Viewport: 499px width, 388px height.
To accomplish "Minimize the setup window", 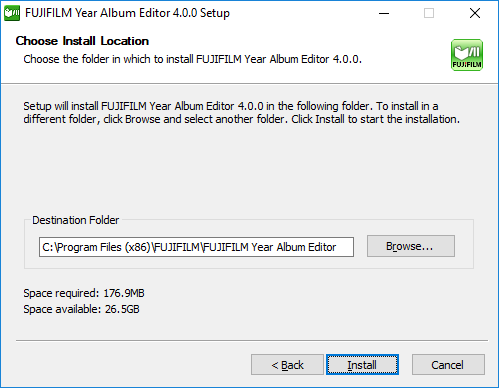I will point(384,13).
